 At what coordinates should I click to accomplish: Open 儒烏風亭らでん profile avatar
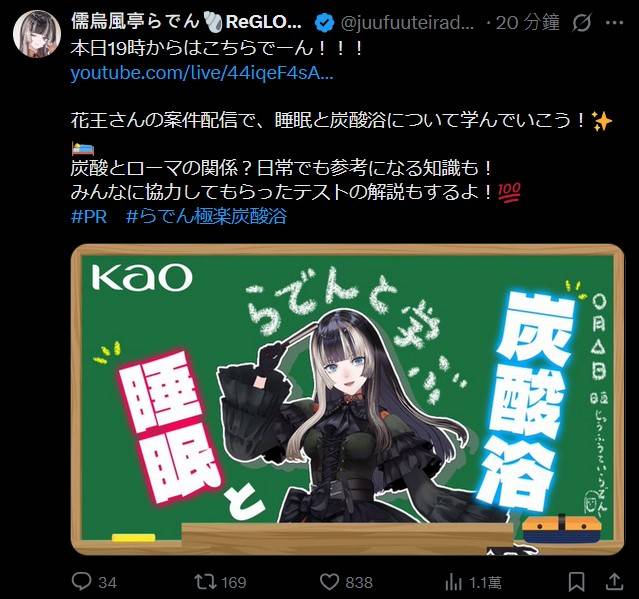click(x=37, y=34)
